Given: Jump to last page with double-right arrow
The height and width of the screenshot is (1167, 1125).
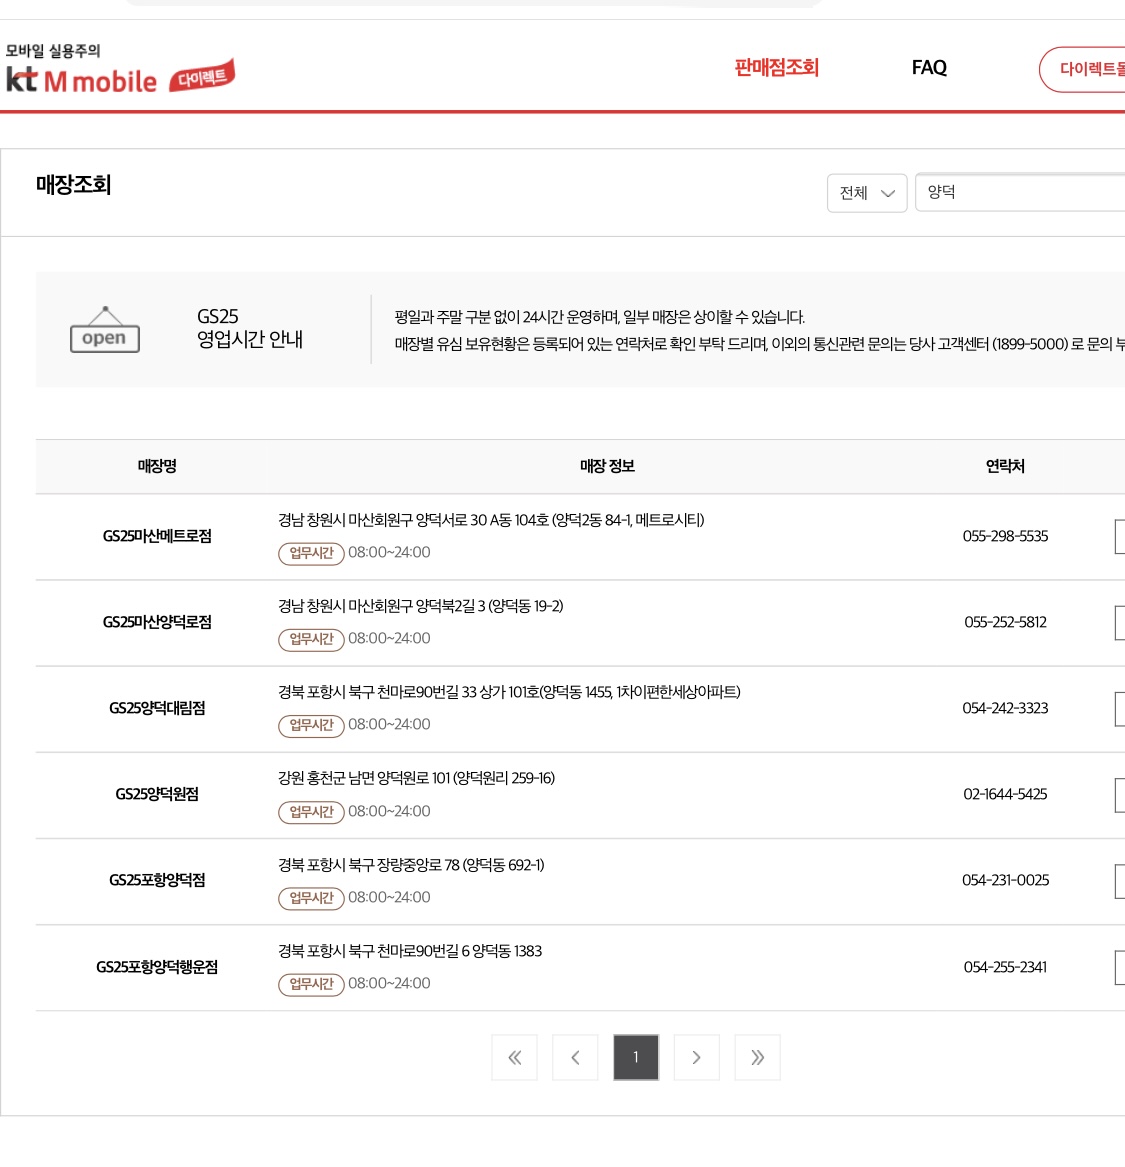Looking at the screenshot, I should point(757,1057).
